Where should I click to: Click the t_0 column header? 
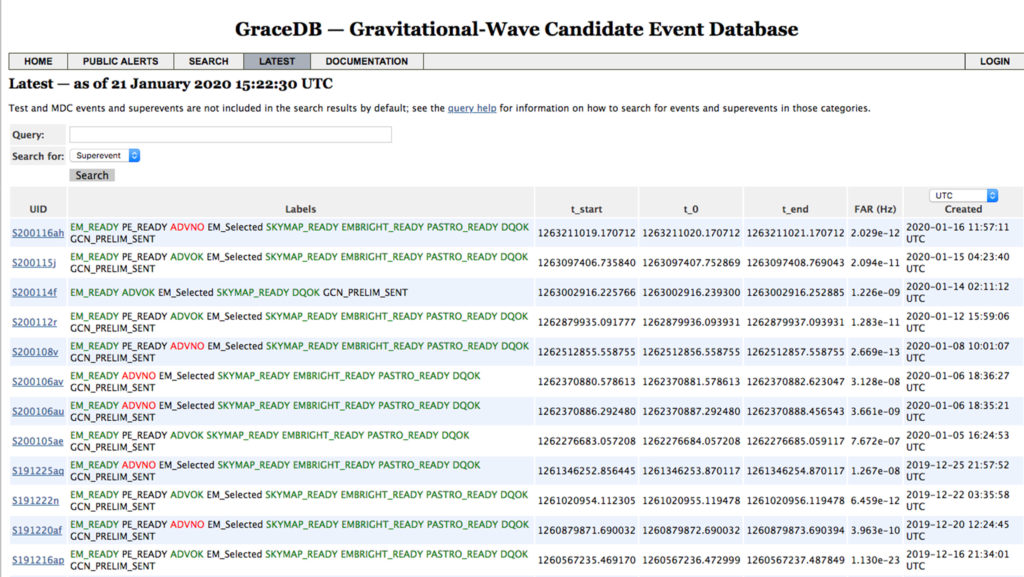691,209
